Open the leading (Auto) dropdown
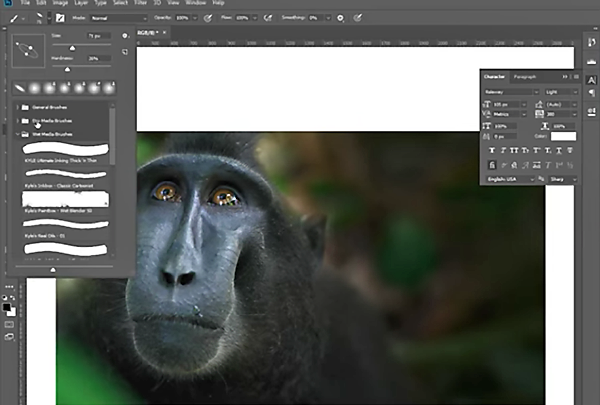This screenshot has width=600, height=405. (574, 105)
